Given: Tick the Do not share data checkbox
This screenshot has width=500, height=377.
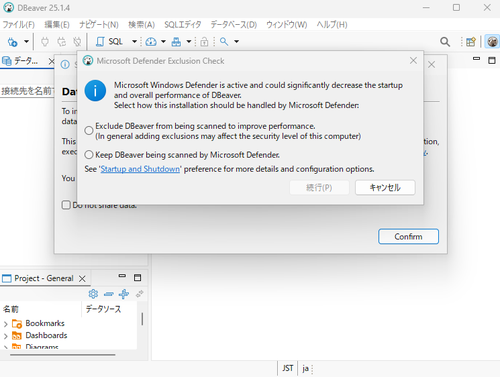Looking at the screenshot, I should point(66,205).
